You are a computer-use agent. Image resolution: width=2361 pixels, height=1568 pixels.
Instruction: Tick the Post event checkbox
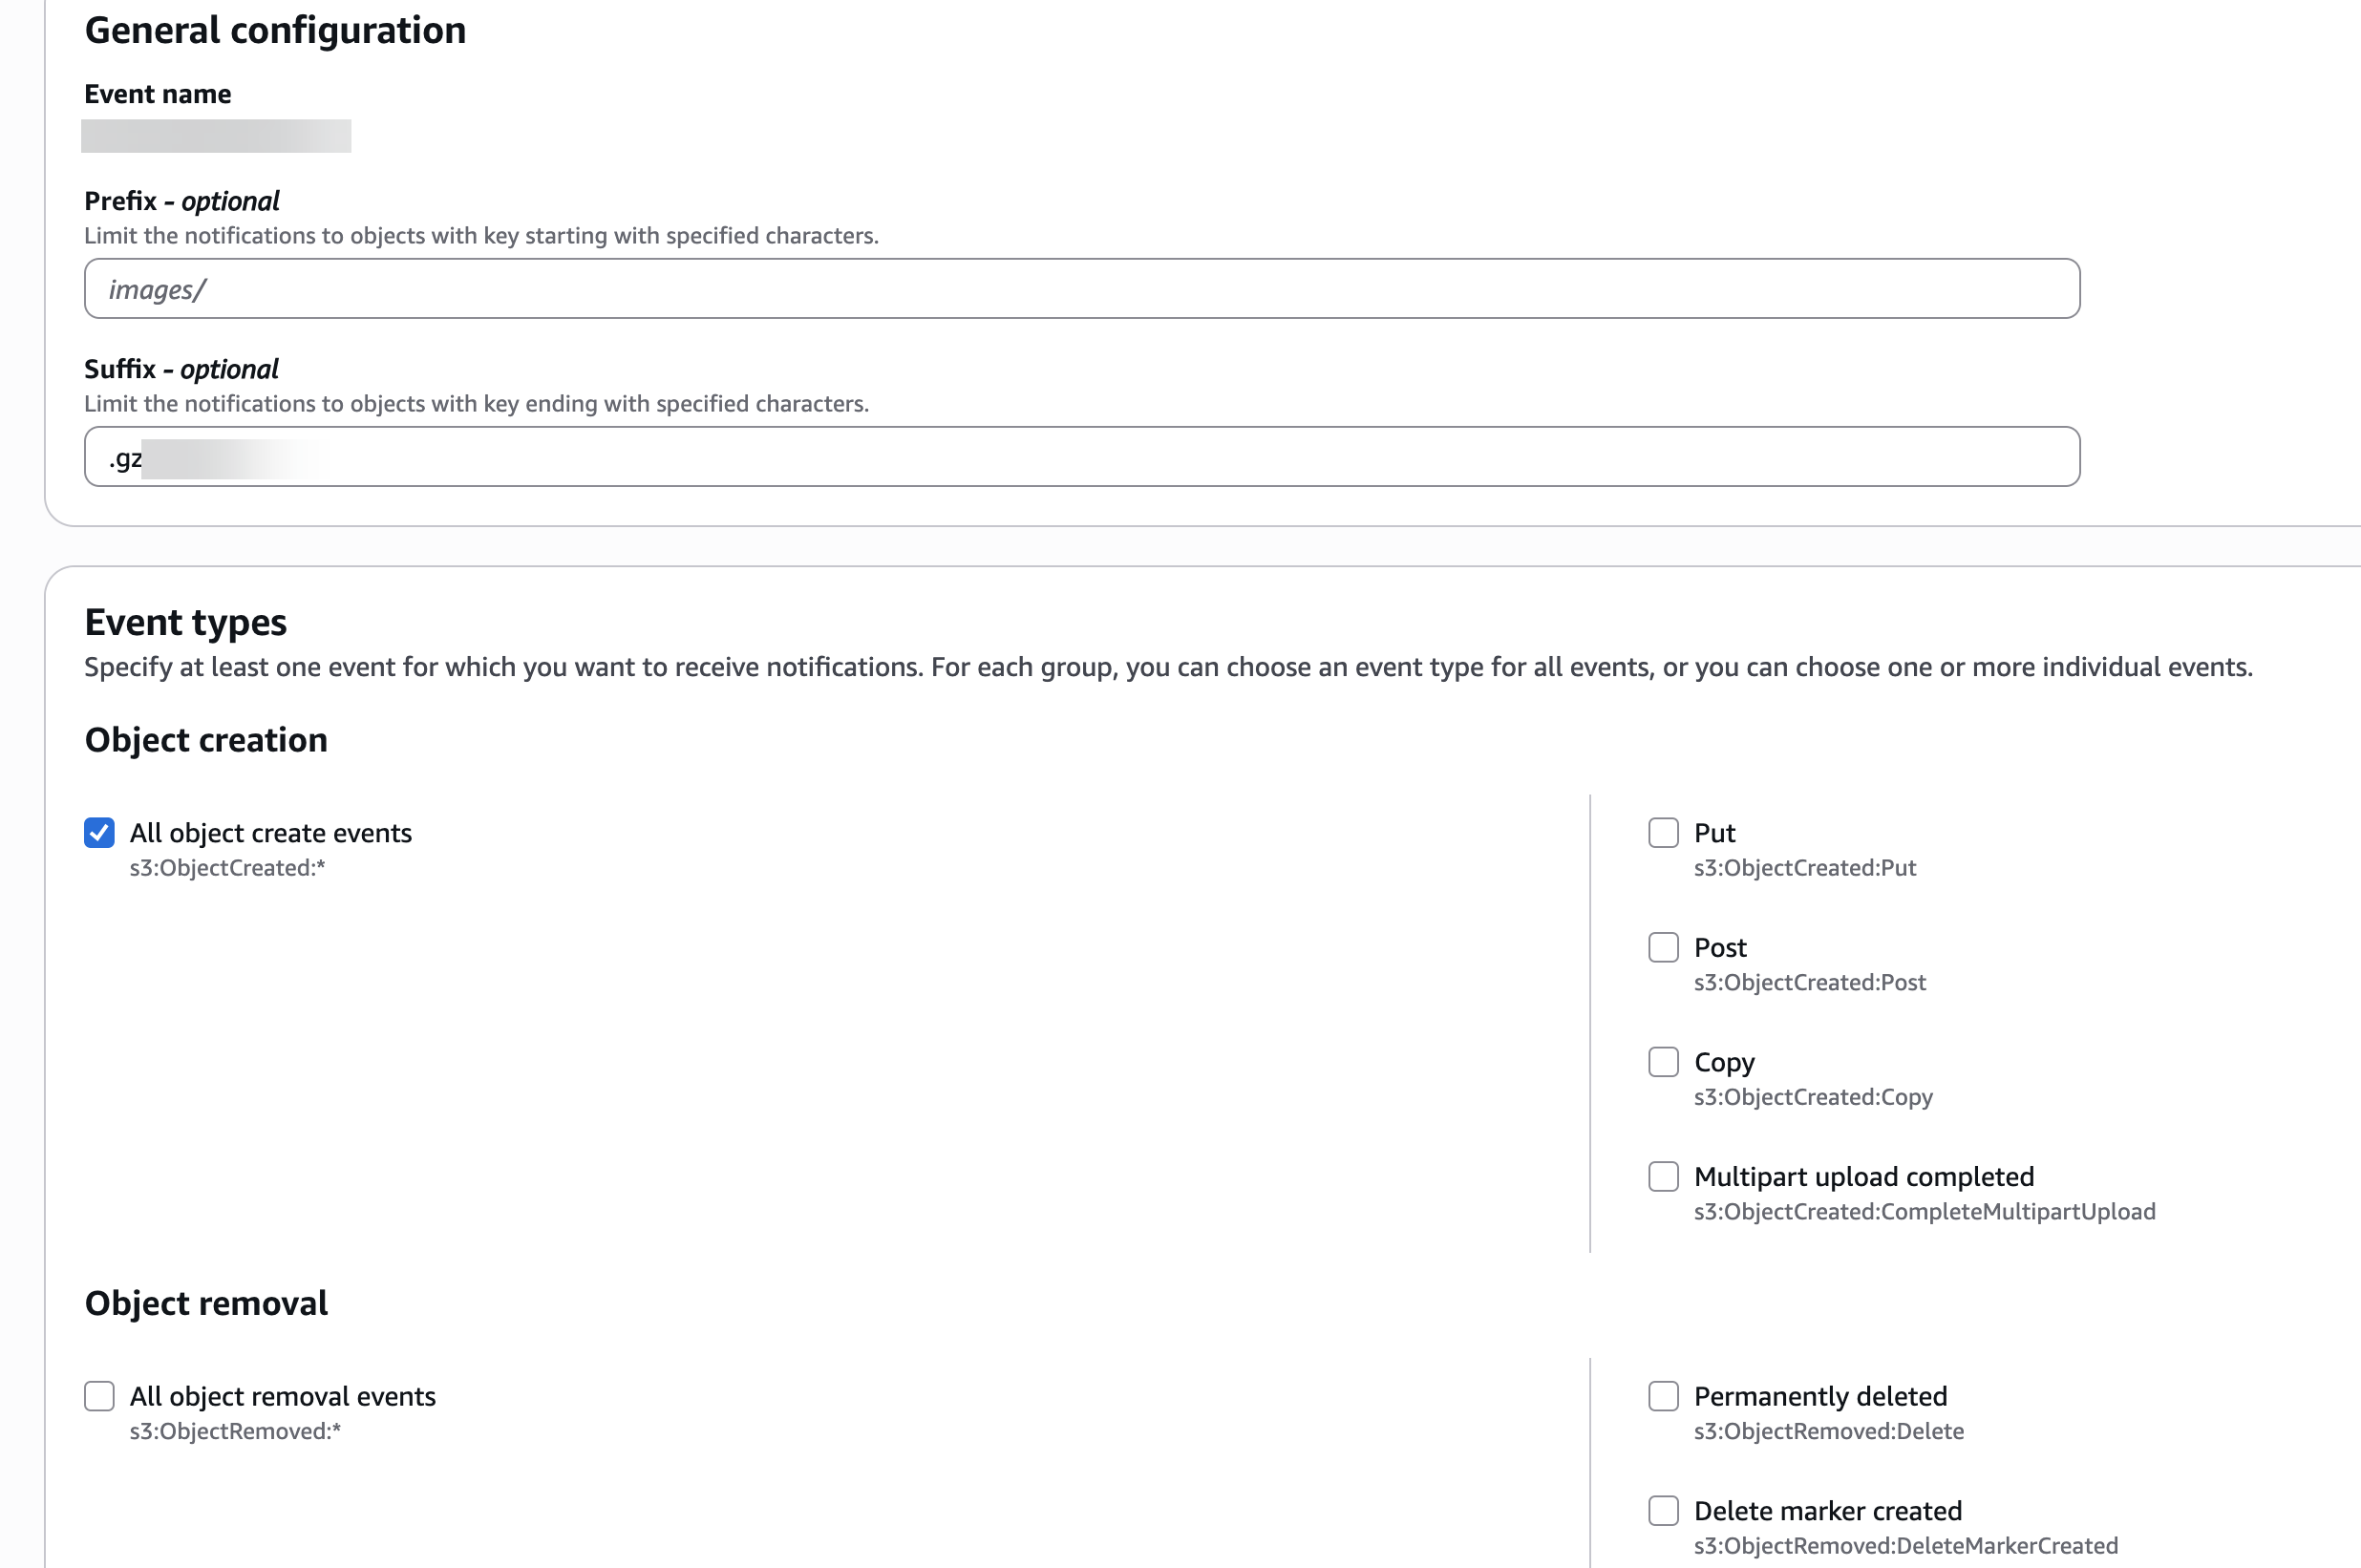coord(1663,947)
